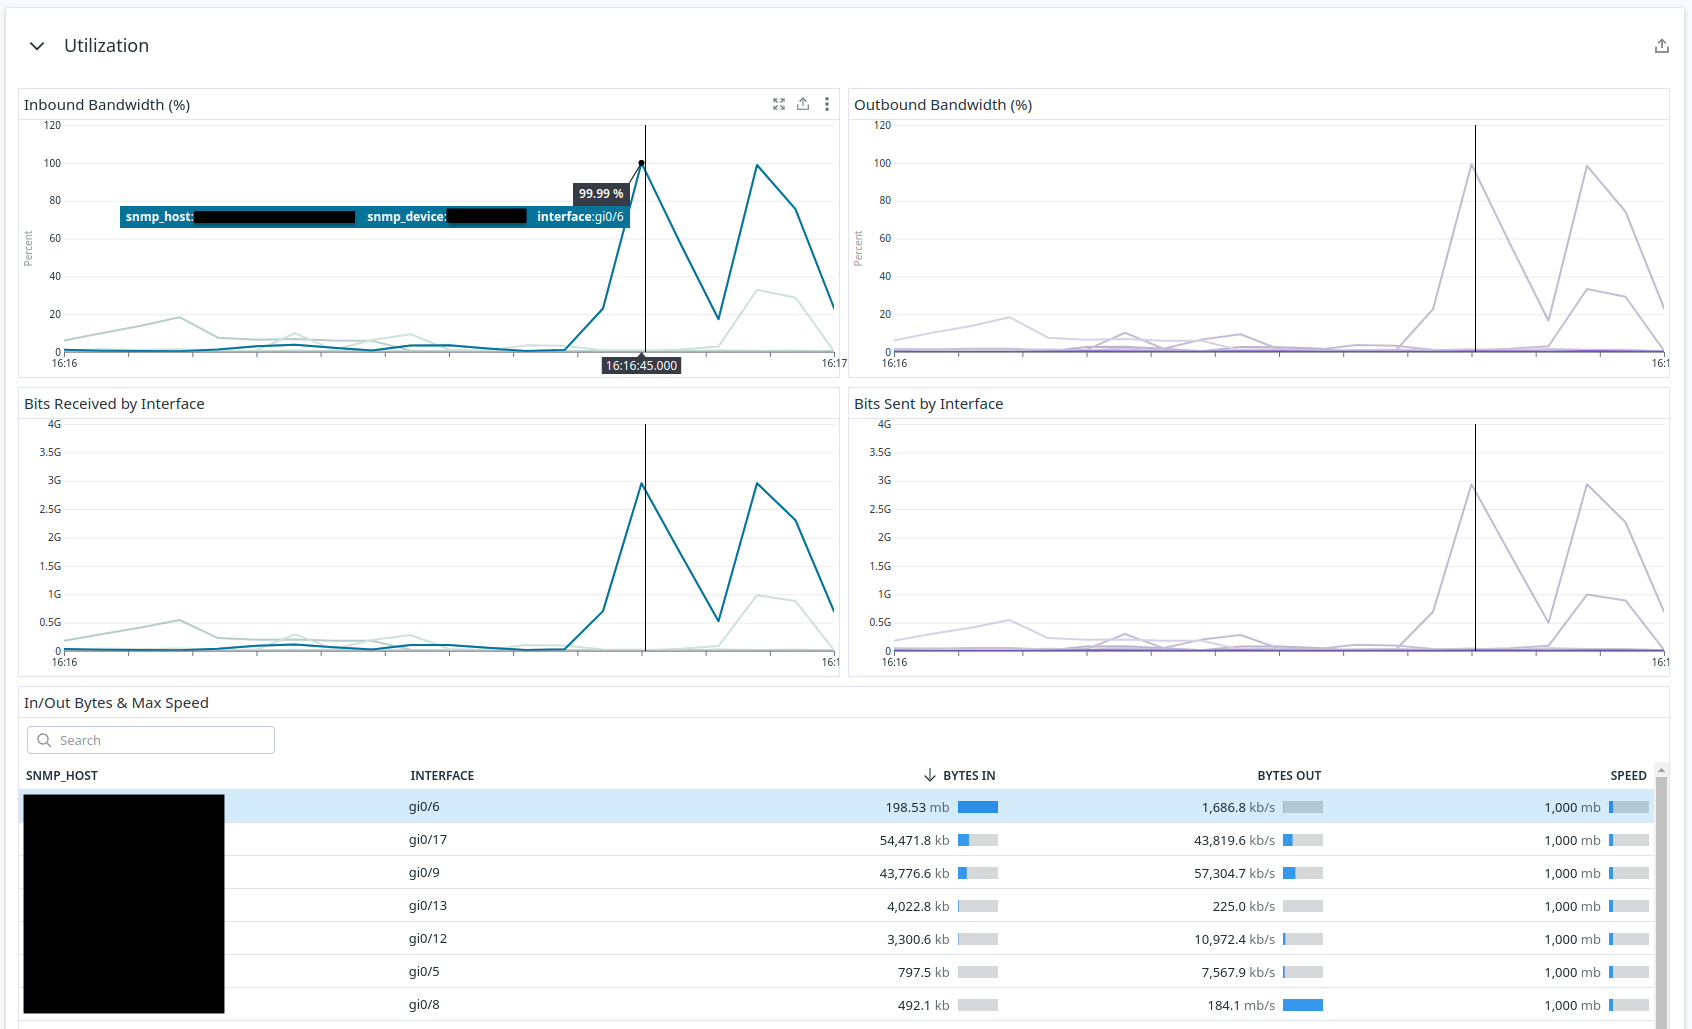1692x1029 pixels.
Task: Click Bytes Out bar for gi0/8
Action: pos(1302,1005)
